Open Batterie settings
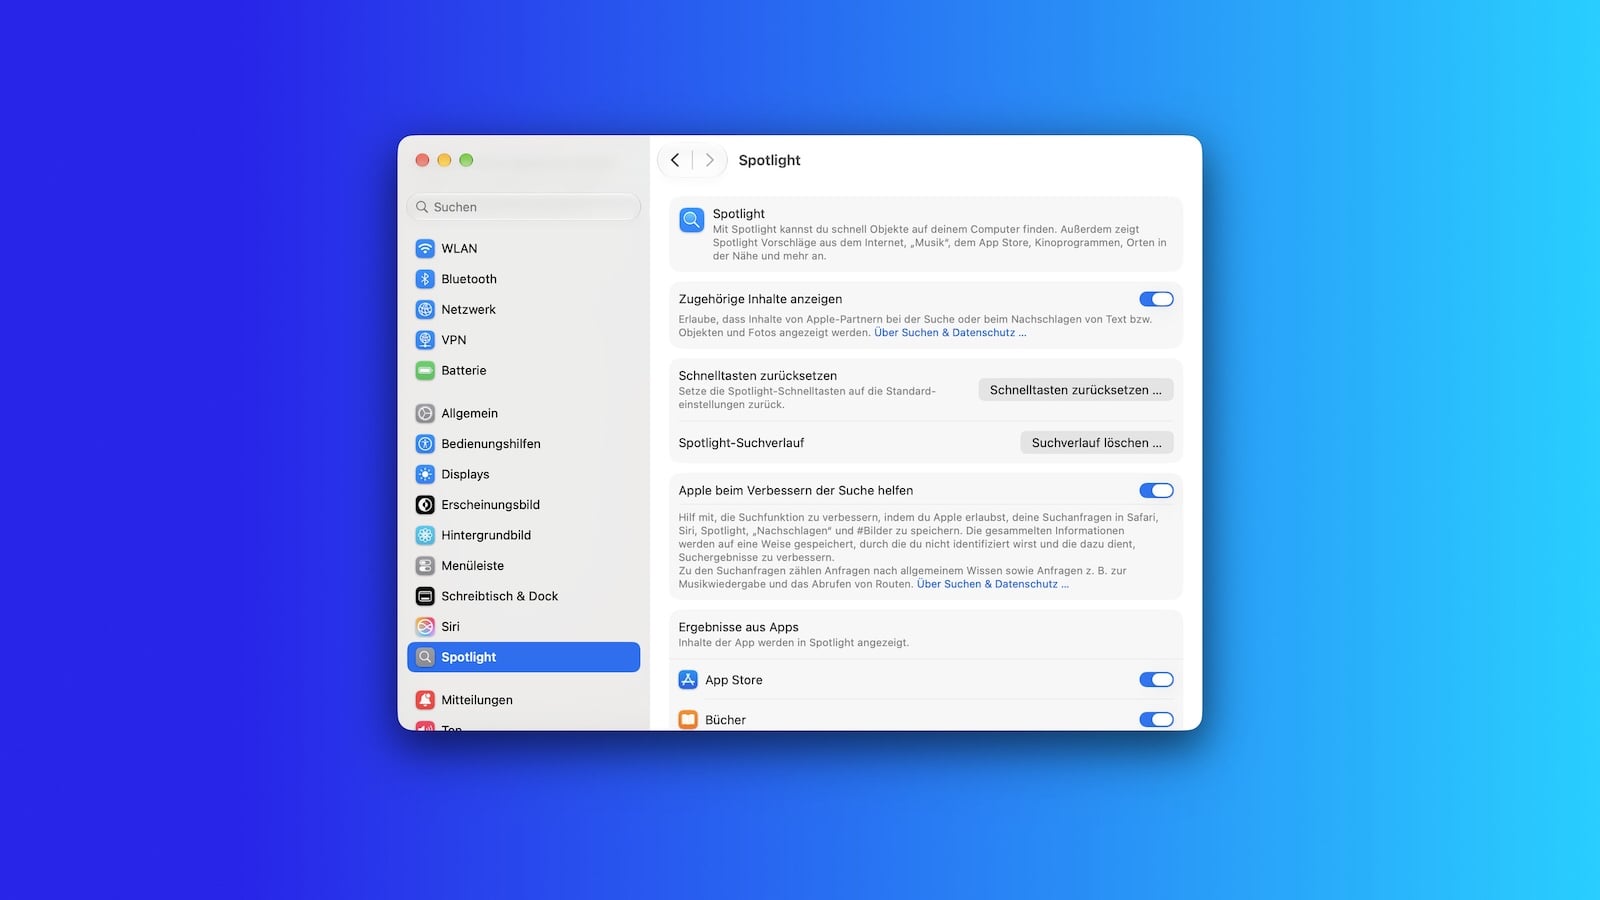Viewport: 1600px width, 900px height. pyautogui.click(x=524, y=370)
